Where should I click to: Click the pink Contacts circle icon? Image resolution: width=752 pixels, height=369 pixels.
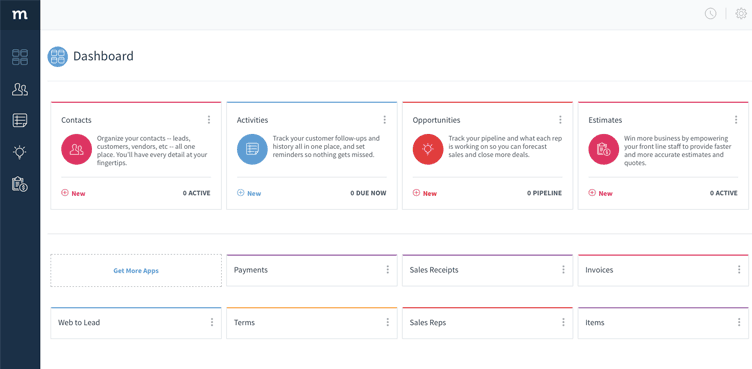(x=76, y=149)
